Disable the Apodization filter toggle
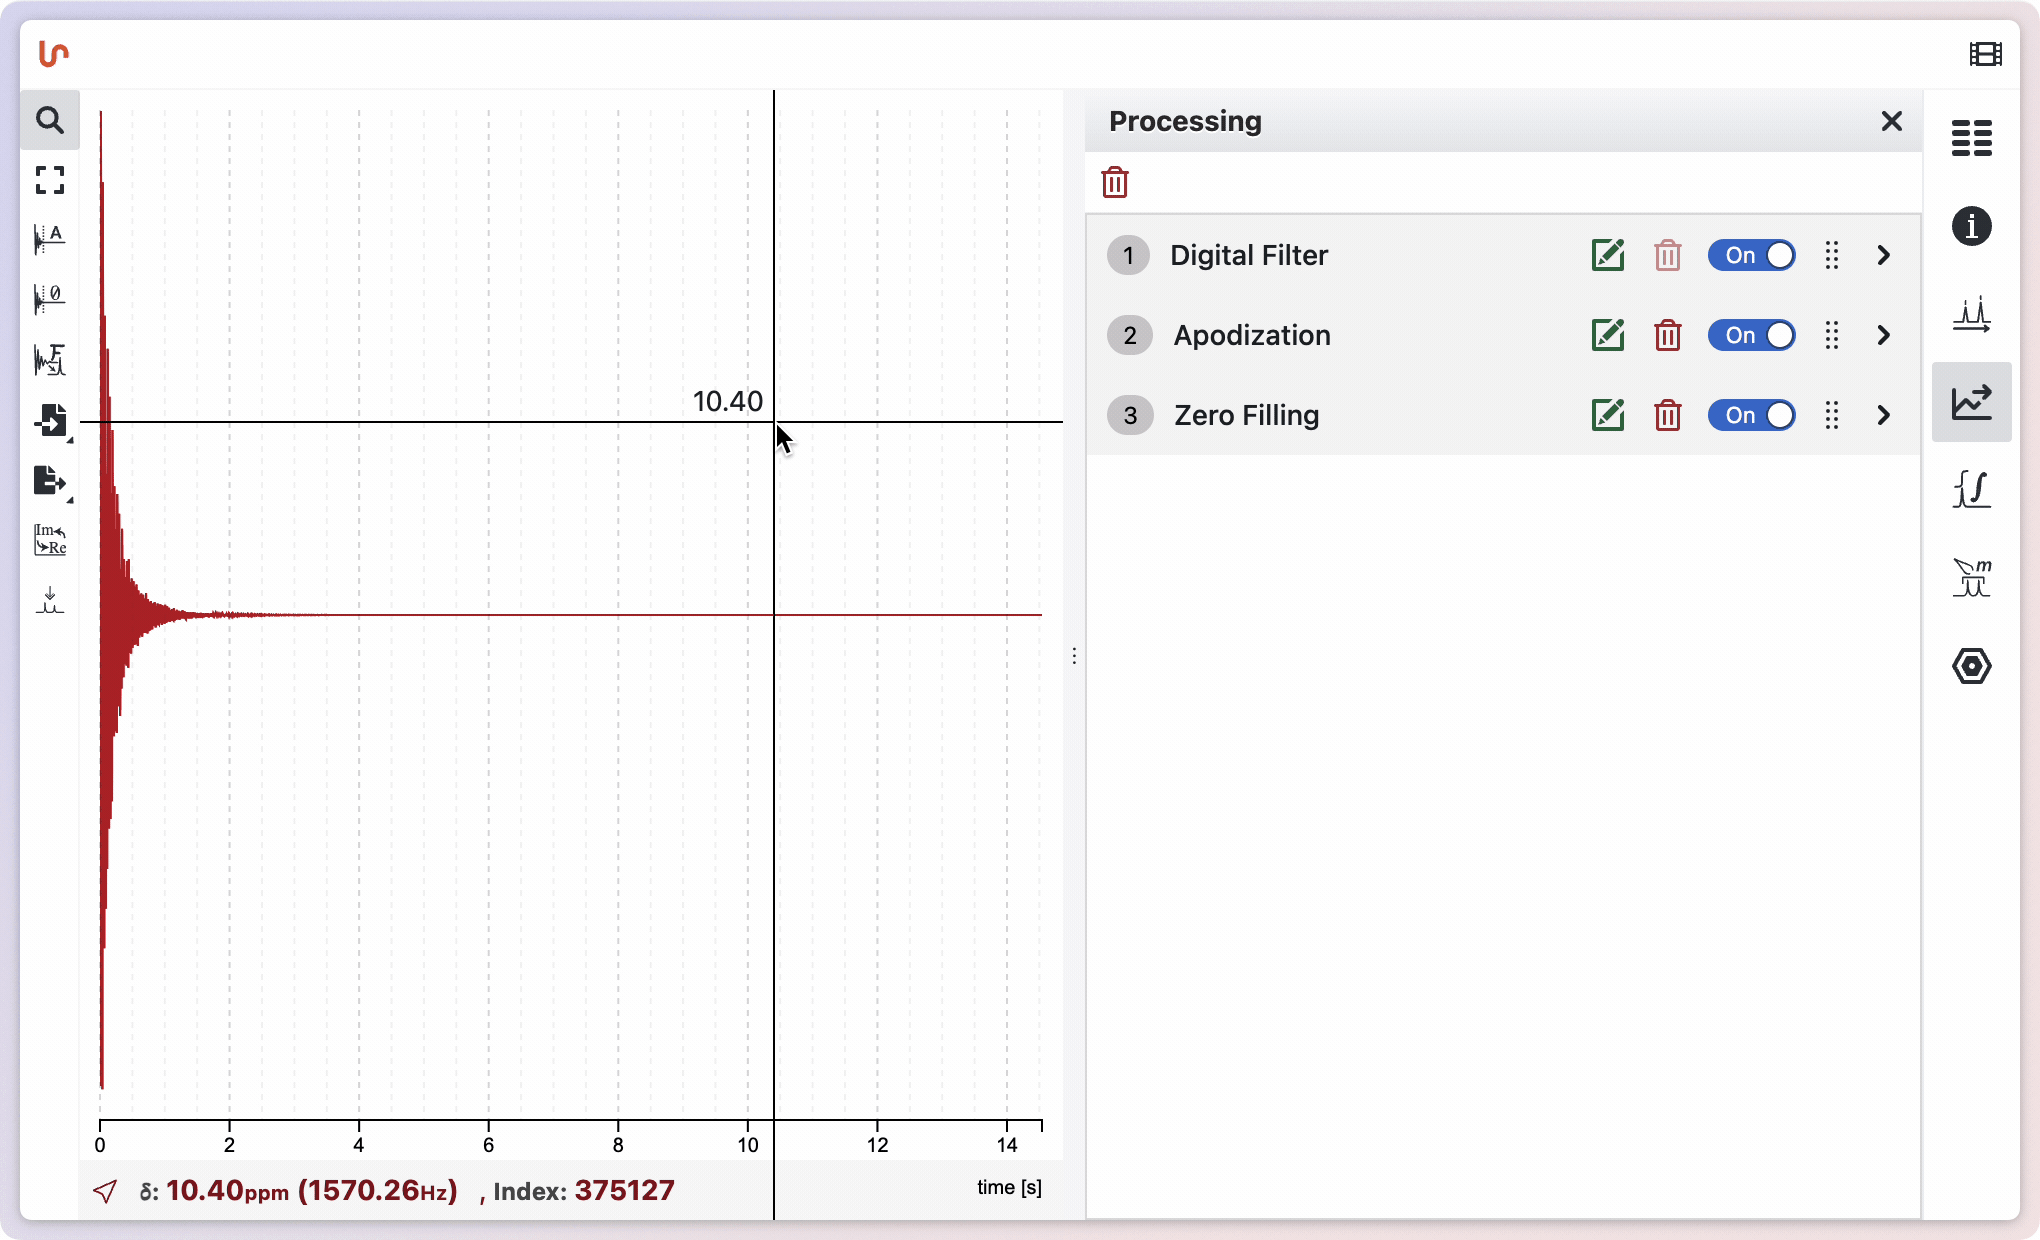The width and height of the screenshot is (2040, 1240). pos(1751,335)
